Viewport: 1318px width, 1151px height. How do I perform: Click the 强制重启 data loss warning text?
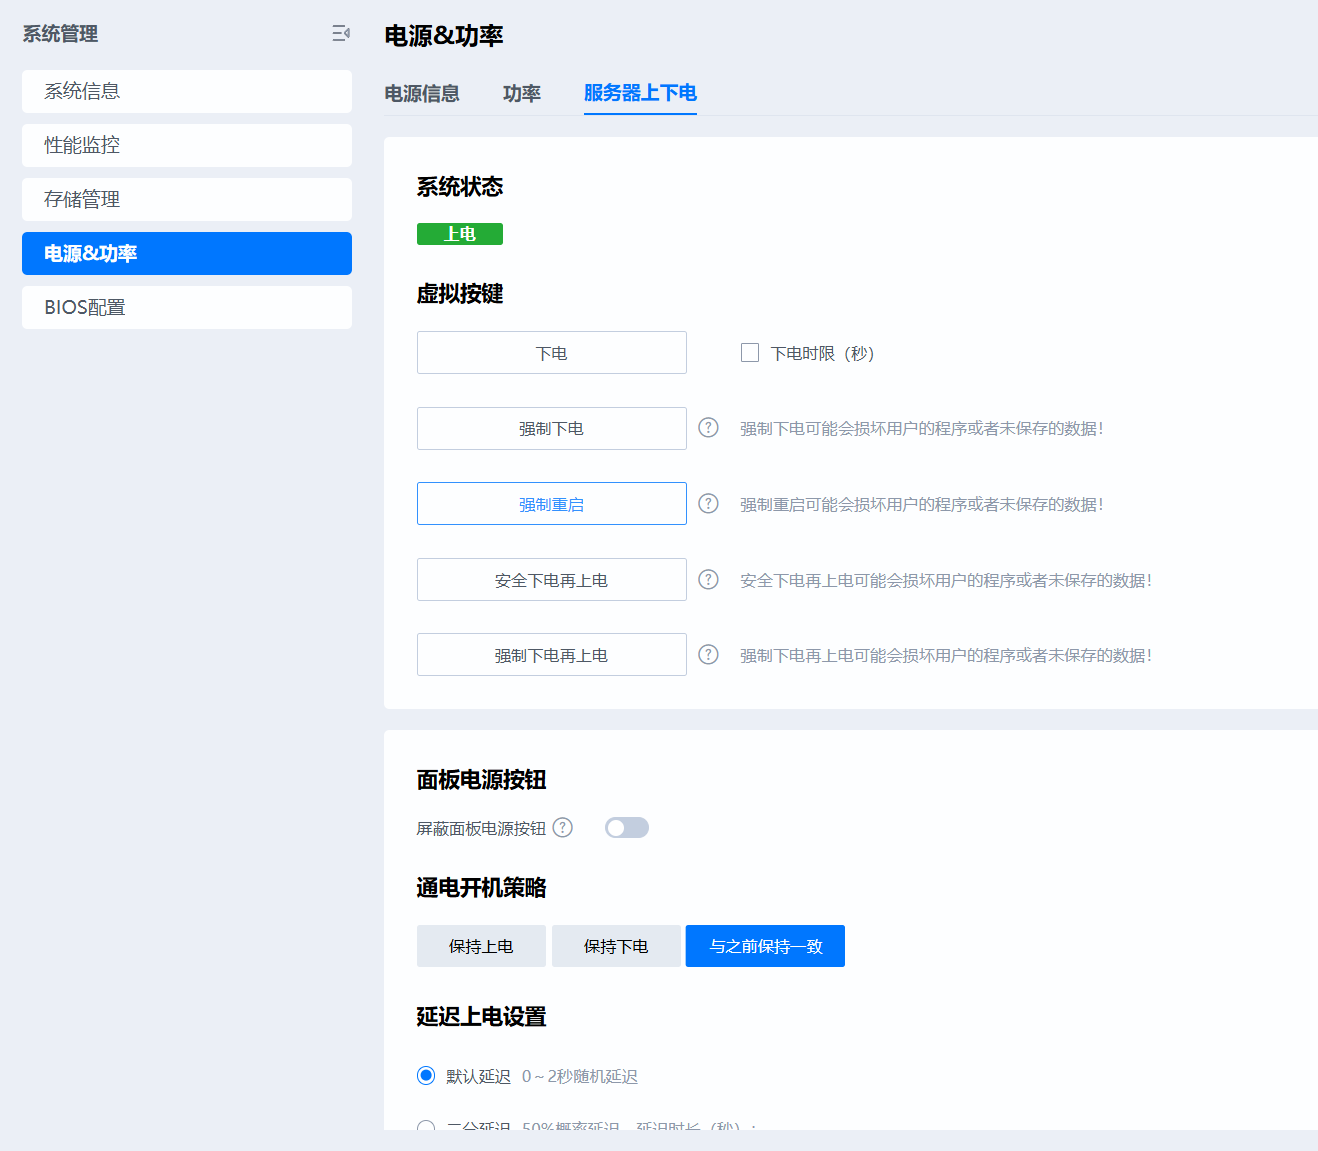point(922,504)
